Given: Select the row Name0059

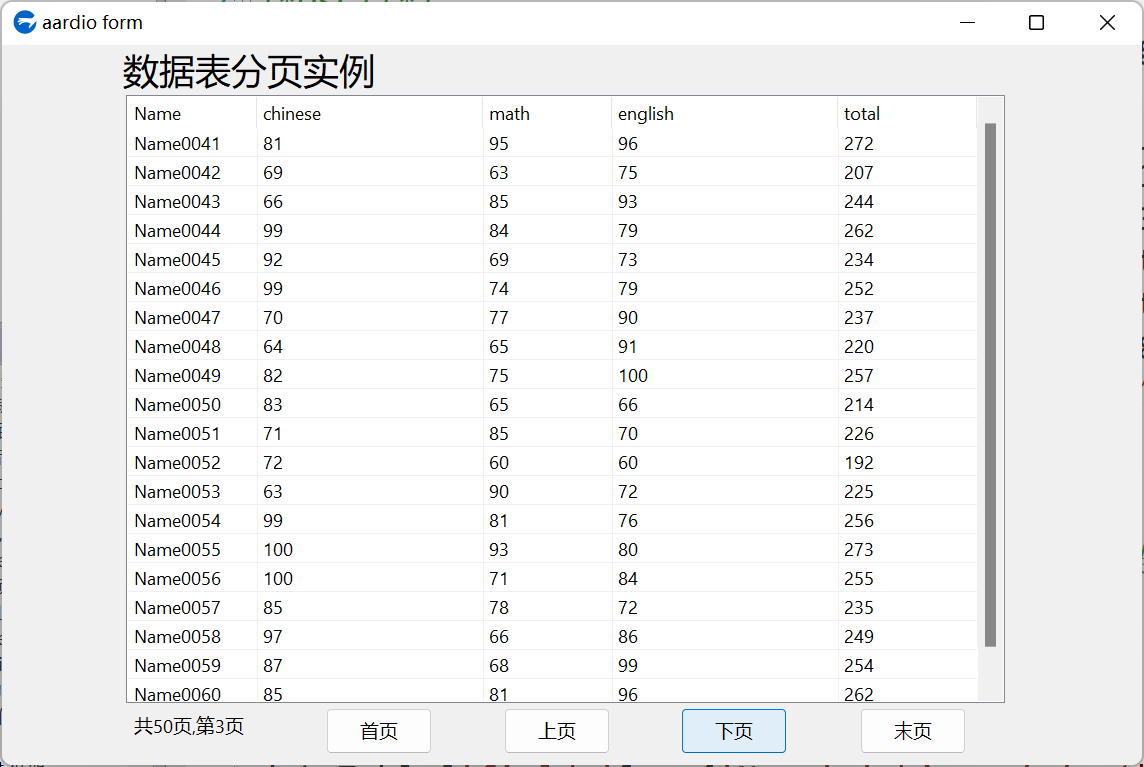Looking at the screenshot, I should (552, 666).
